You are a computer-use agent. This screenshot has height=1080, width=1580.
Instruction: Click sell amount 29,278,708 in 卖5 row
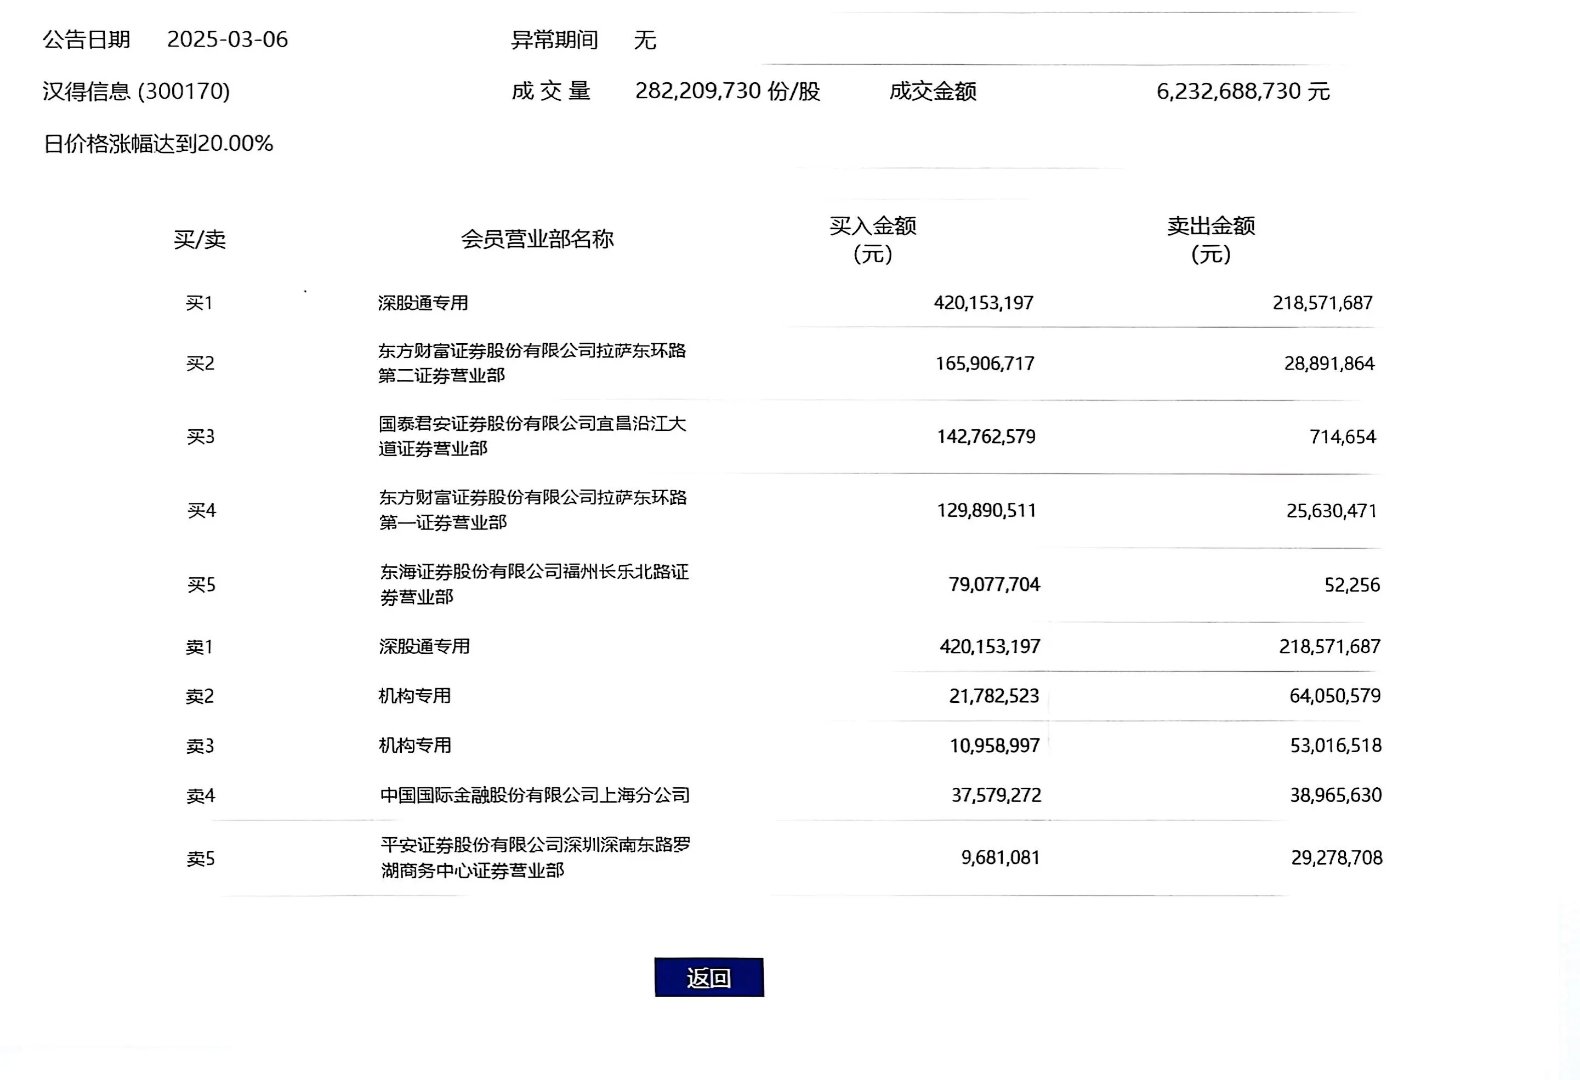pyautogui.click(x=1336, y=858)
